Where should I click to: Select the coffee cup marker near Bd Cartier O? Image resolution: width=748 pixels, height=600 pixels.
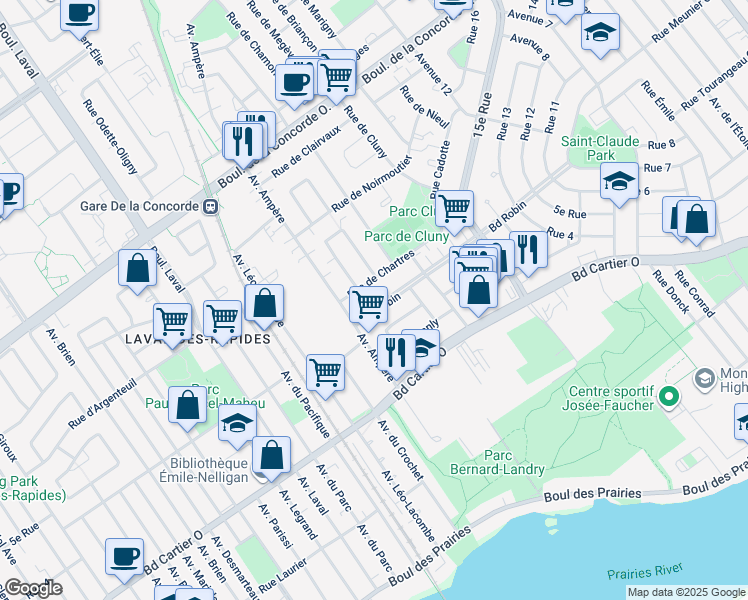(125, 561)
